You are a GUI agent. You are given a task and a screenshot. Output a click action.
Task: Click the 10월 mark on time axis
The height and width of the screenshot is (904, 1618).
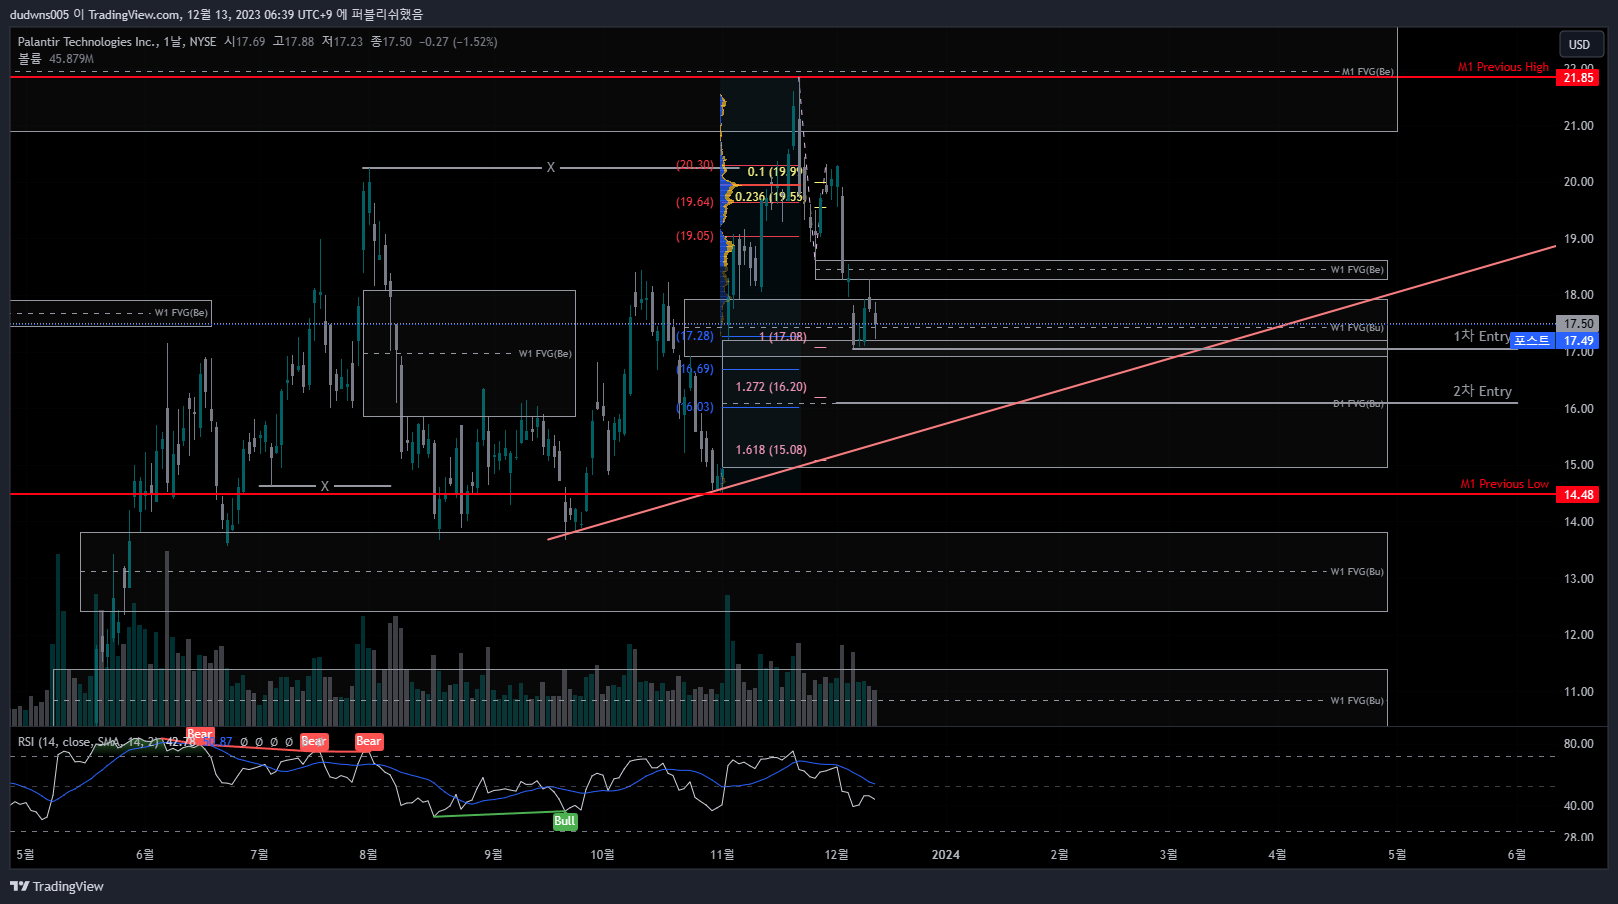pos(602,854)
